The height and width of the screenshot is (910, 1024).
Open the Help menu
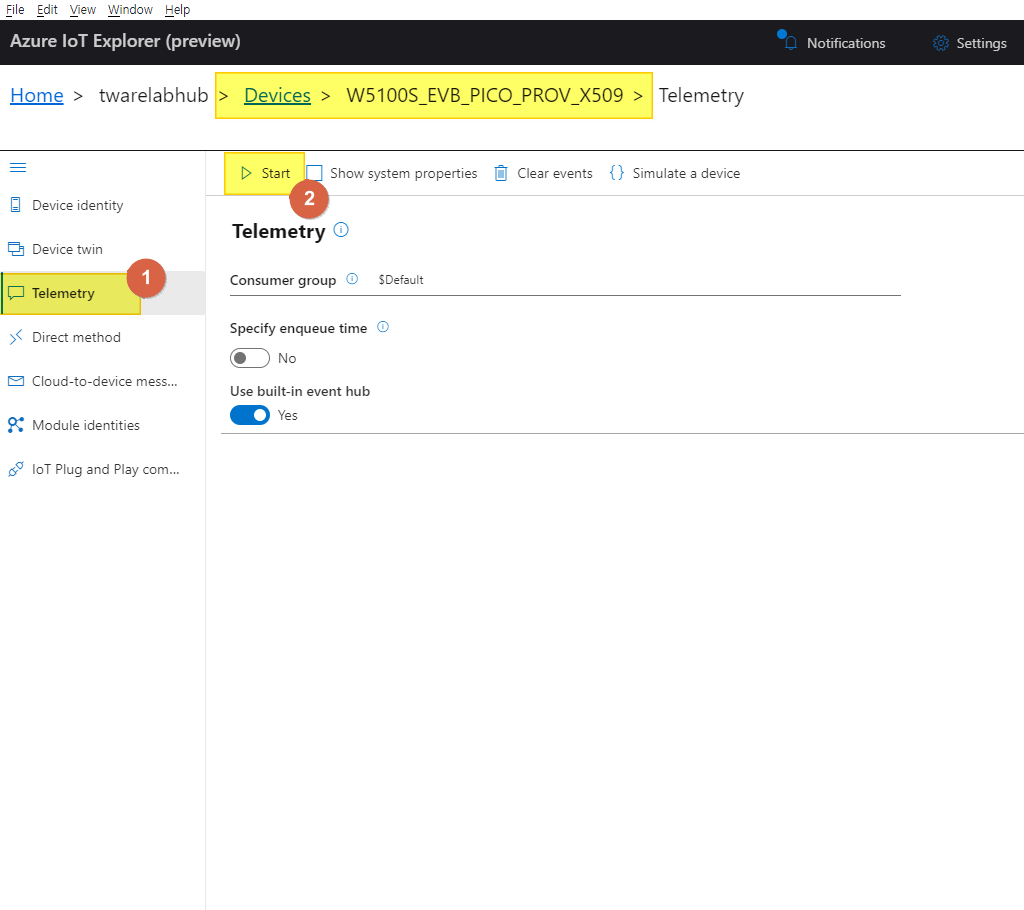177,9
